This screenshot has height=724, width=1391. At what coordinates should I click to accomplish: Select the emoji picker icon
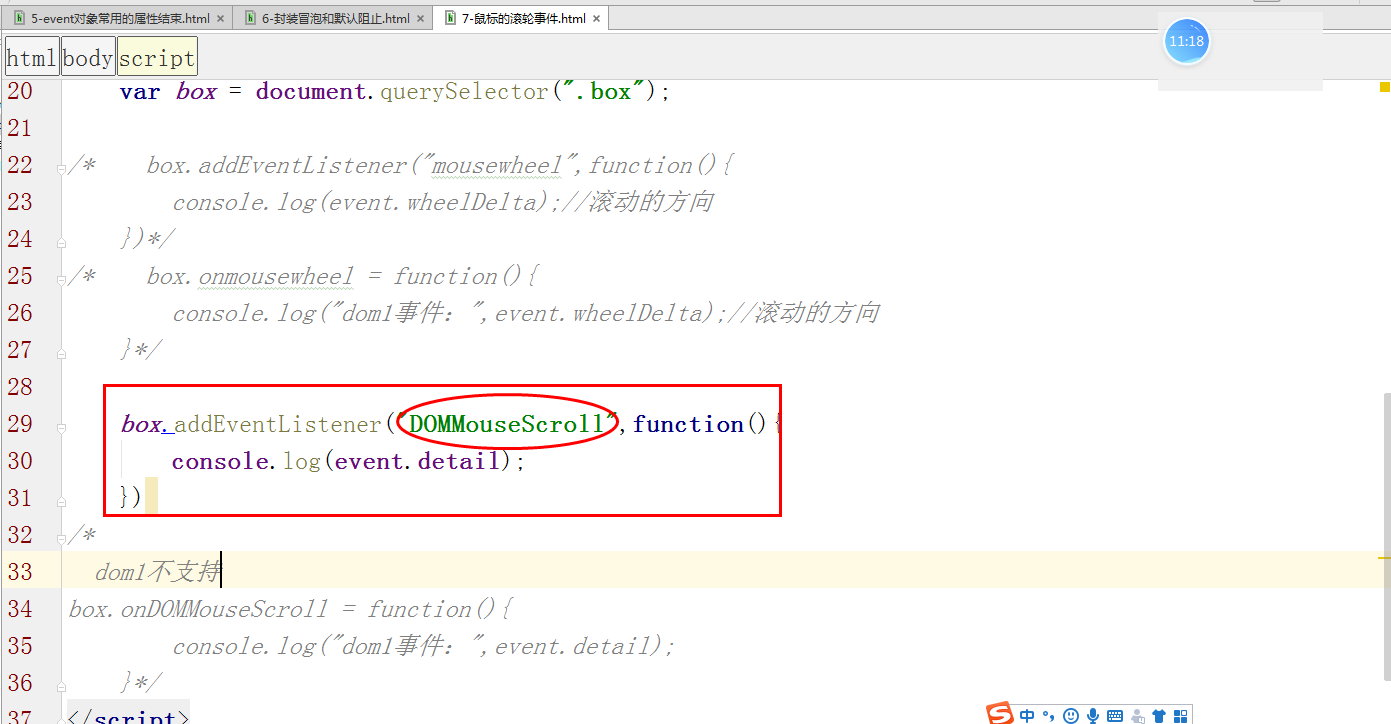pyautogui.click(x=1070, y=714)
